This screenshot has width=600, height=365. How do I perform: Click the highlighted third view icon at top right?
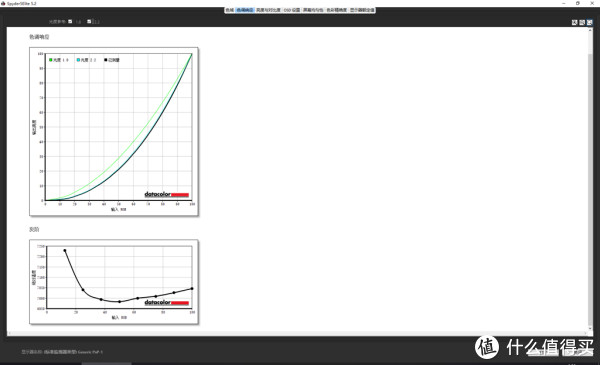[590, 23]
